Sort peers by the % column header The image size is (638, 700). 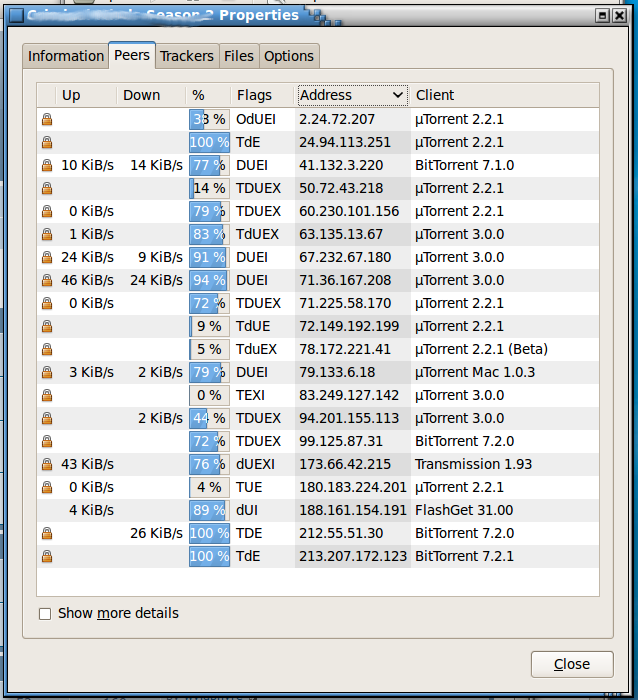208,95
